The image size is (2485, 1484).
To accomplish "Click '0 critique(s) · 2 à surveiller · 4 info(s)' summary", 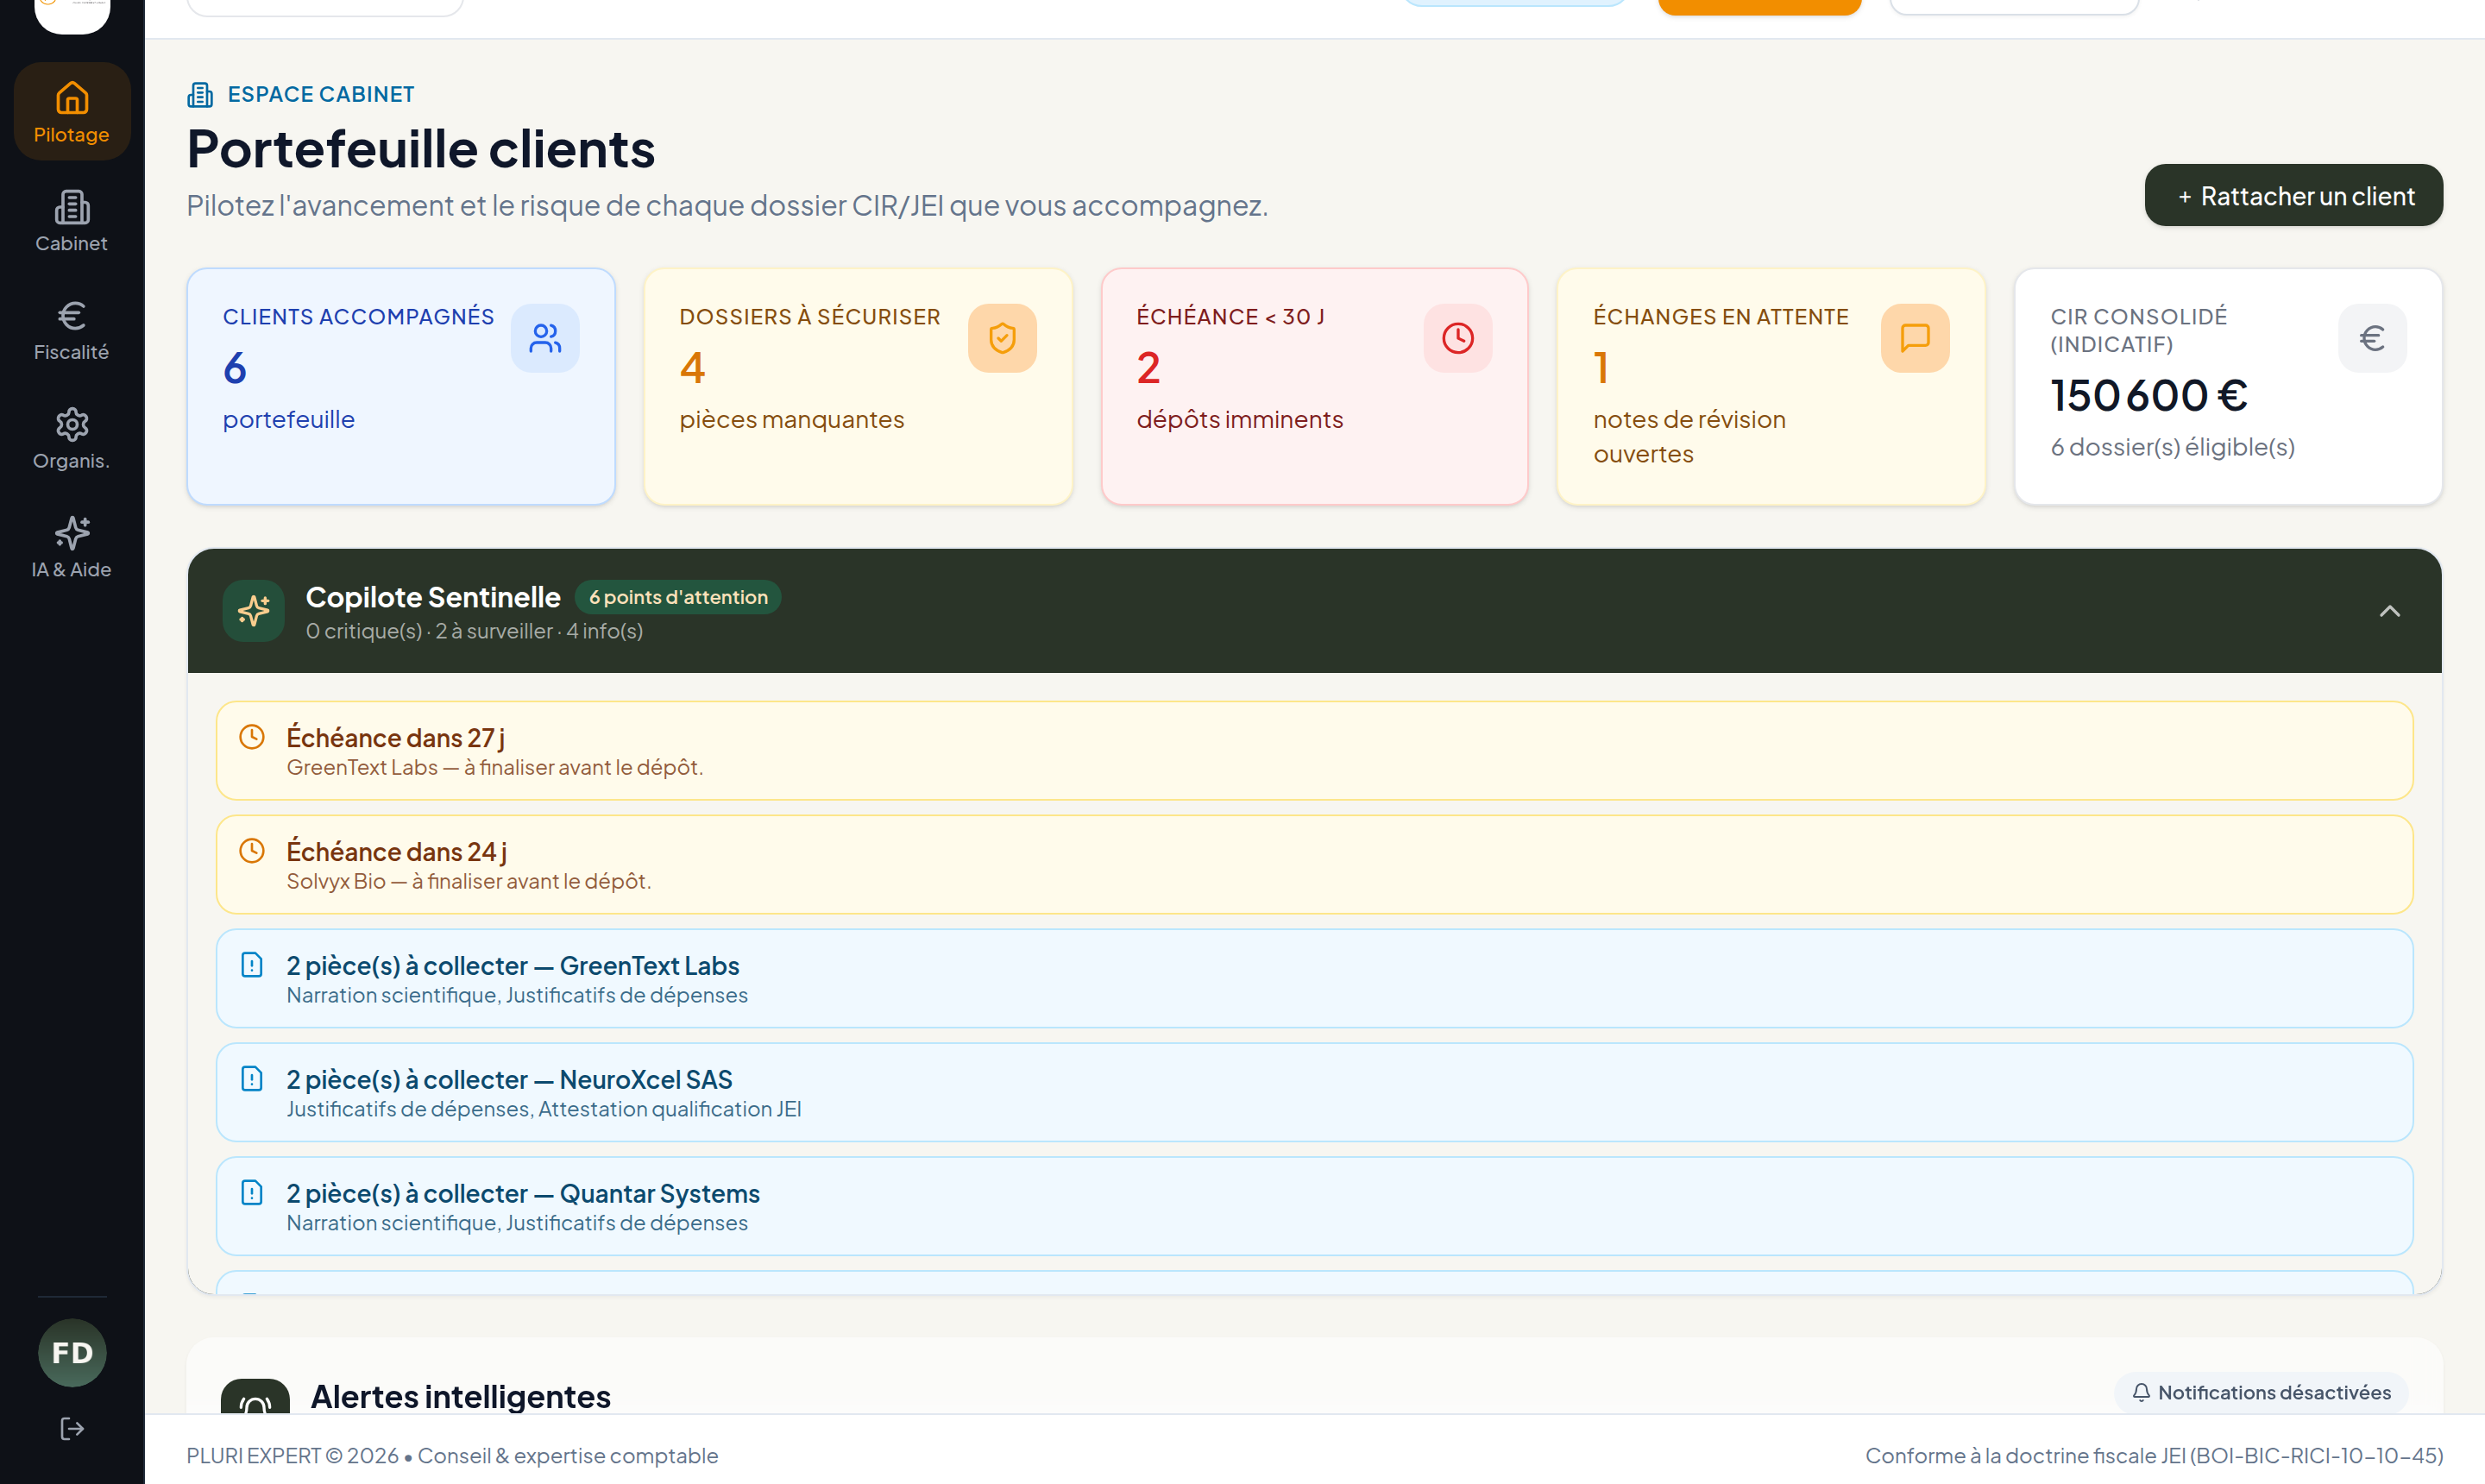I will coord(474,631).
